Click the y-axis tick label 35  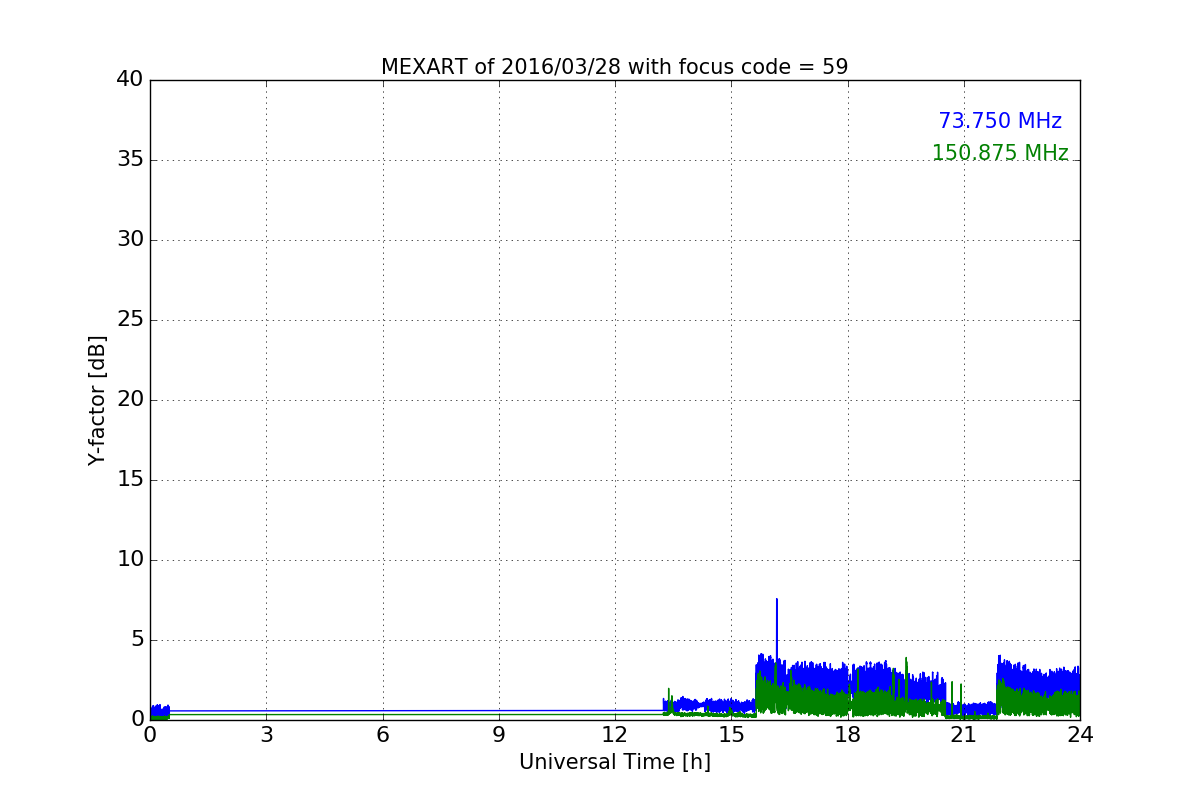(130, 160)
